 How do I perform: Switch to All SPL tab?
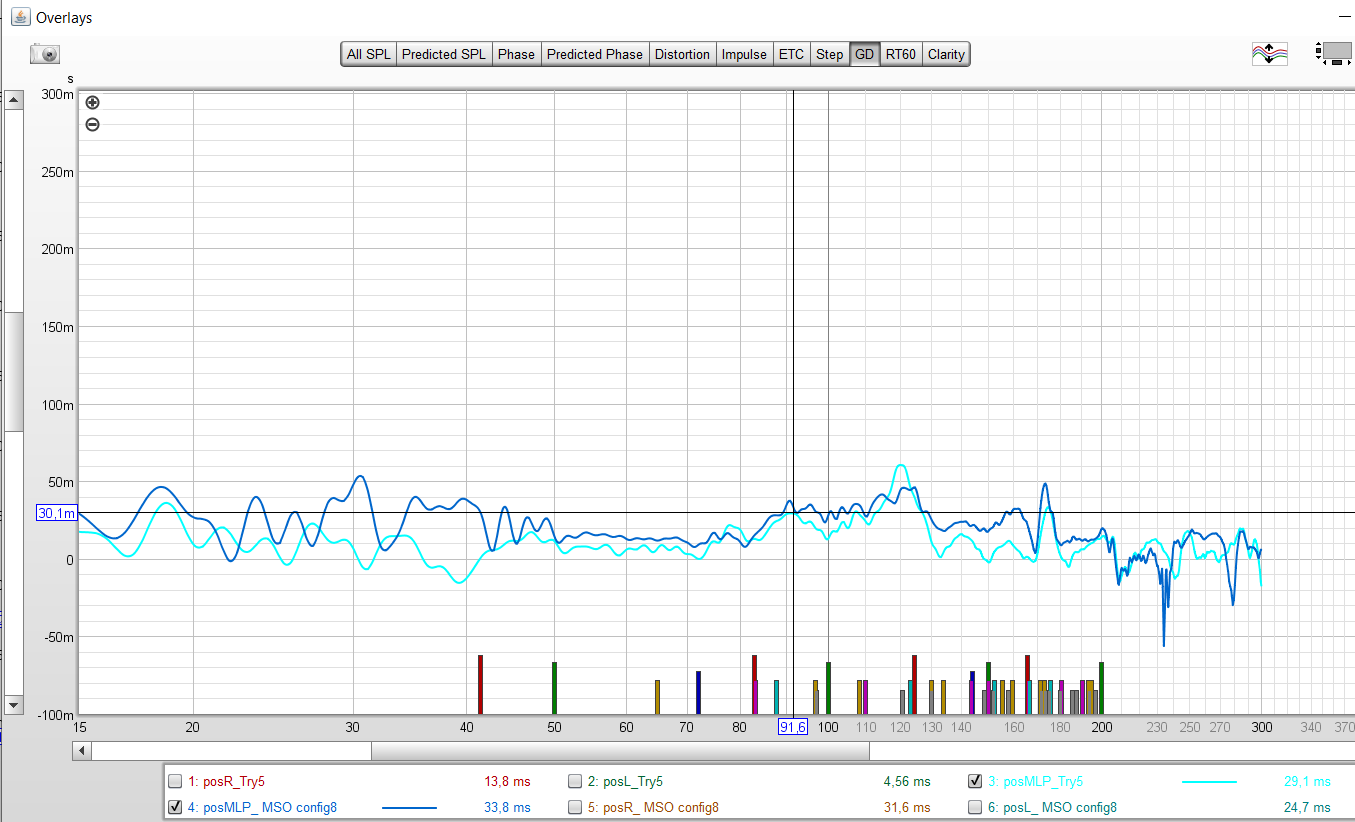(369, 54)
